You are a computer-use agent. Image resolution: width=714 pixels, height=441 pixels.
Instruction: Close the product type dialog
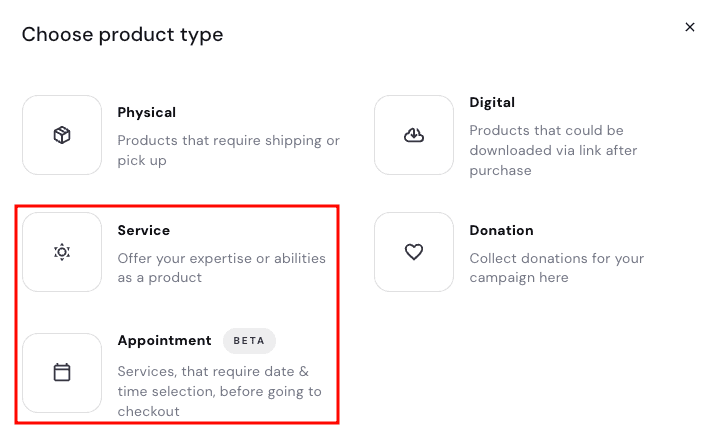689,27
